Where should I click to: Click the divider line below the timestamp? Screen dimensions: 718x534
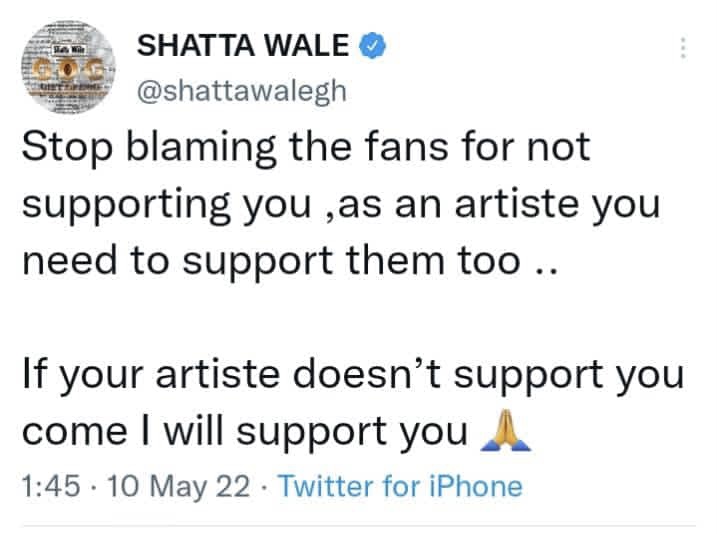[359, 526]
